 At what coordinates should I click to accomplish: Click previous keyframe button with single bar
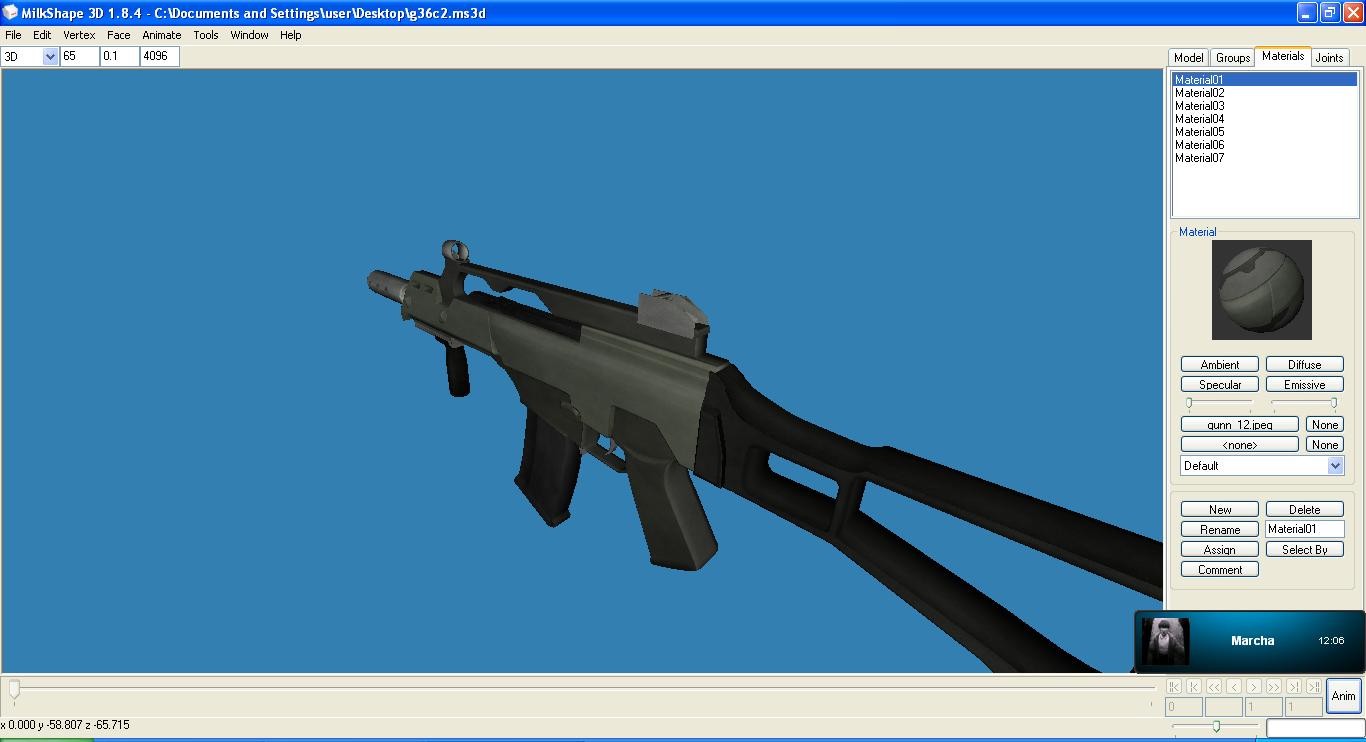(x=1194, y=687)
